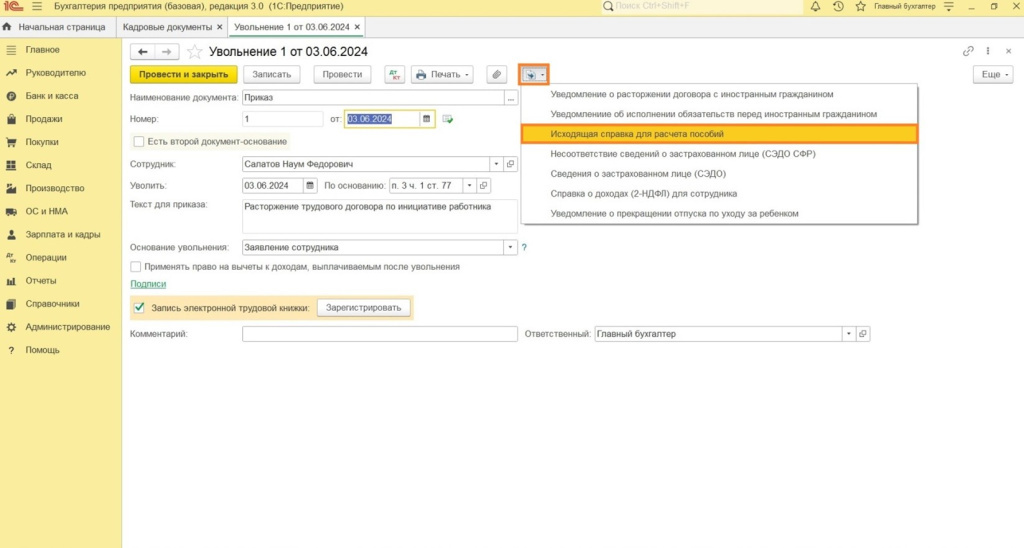This screenshot has width=1024, height=548.
Task: Navigate back with the left arrow button
Action: coord(143,52)
